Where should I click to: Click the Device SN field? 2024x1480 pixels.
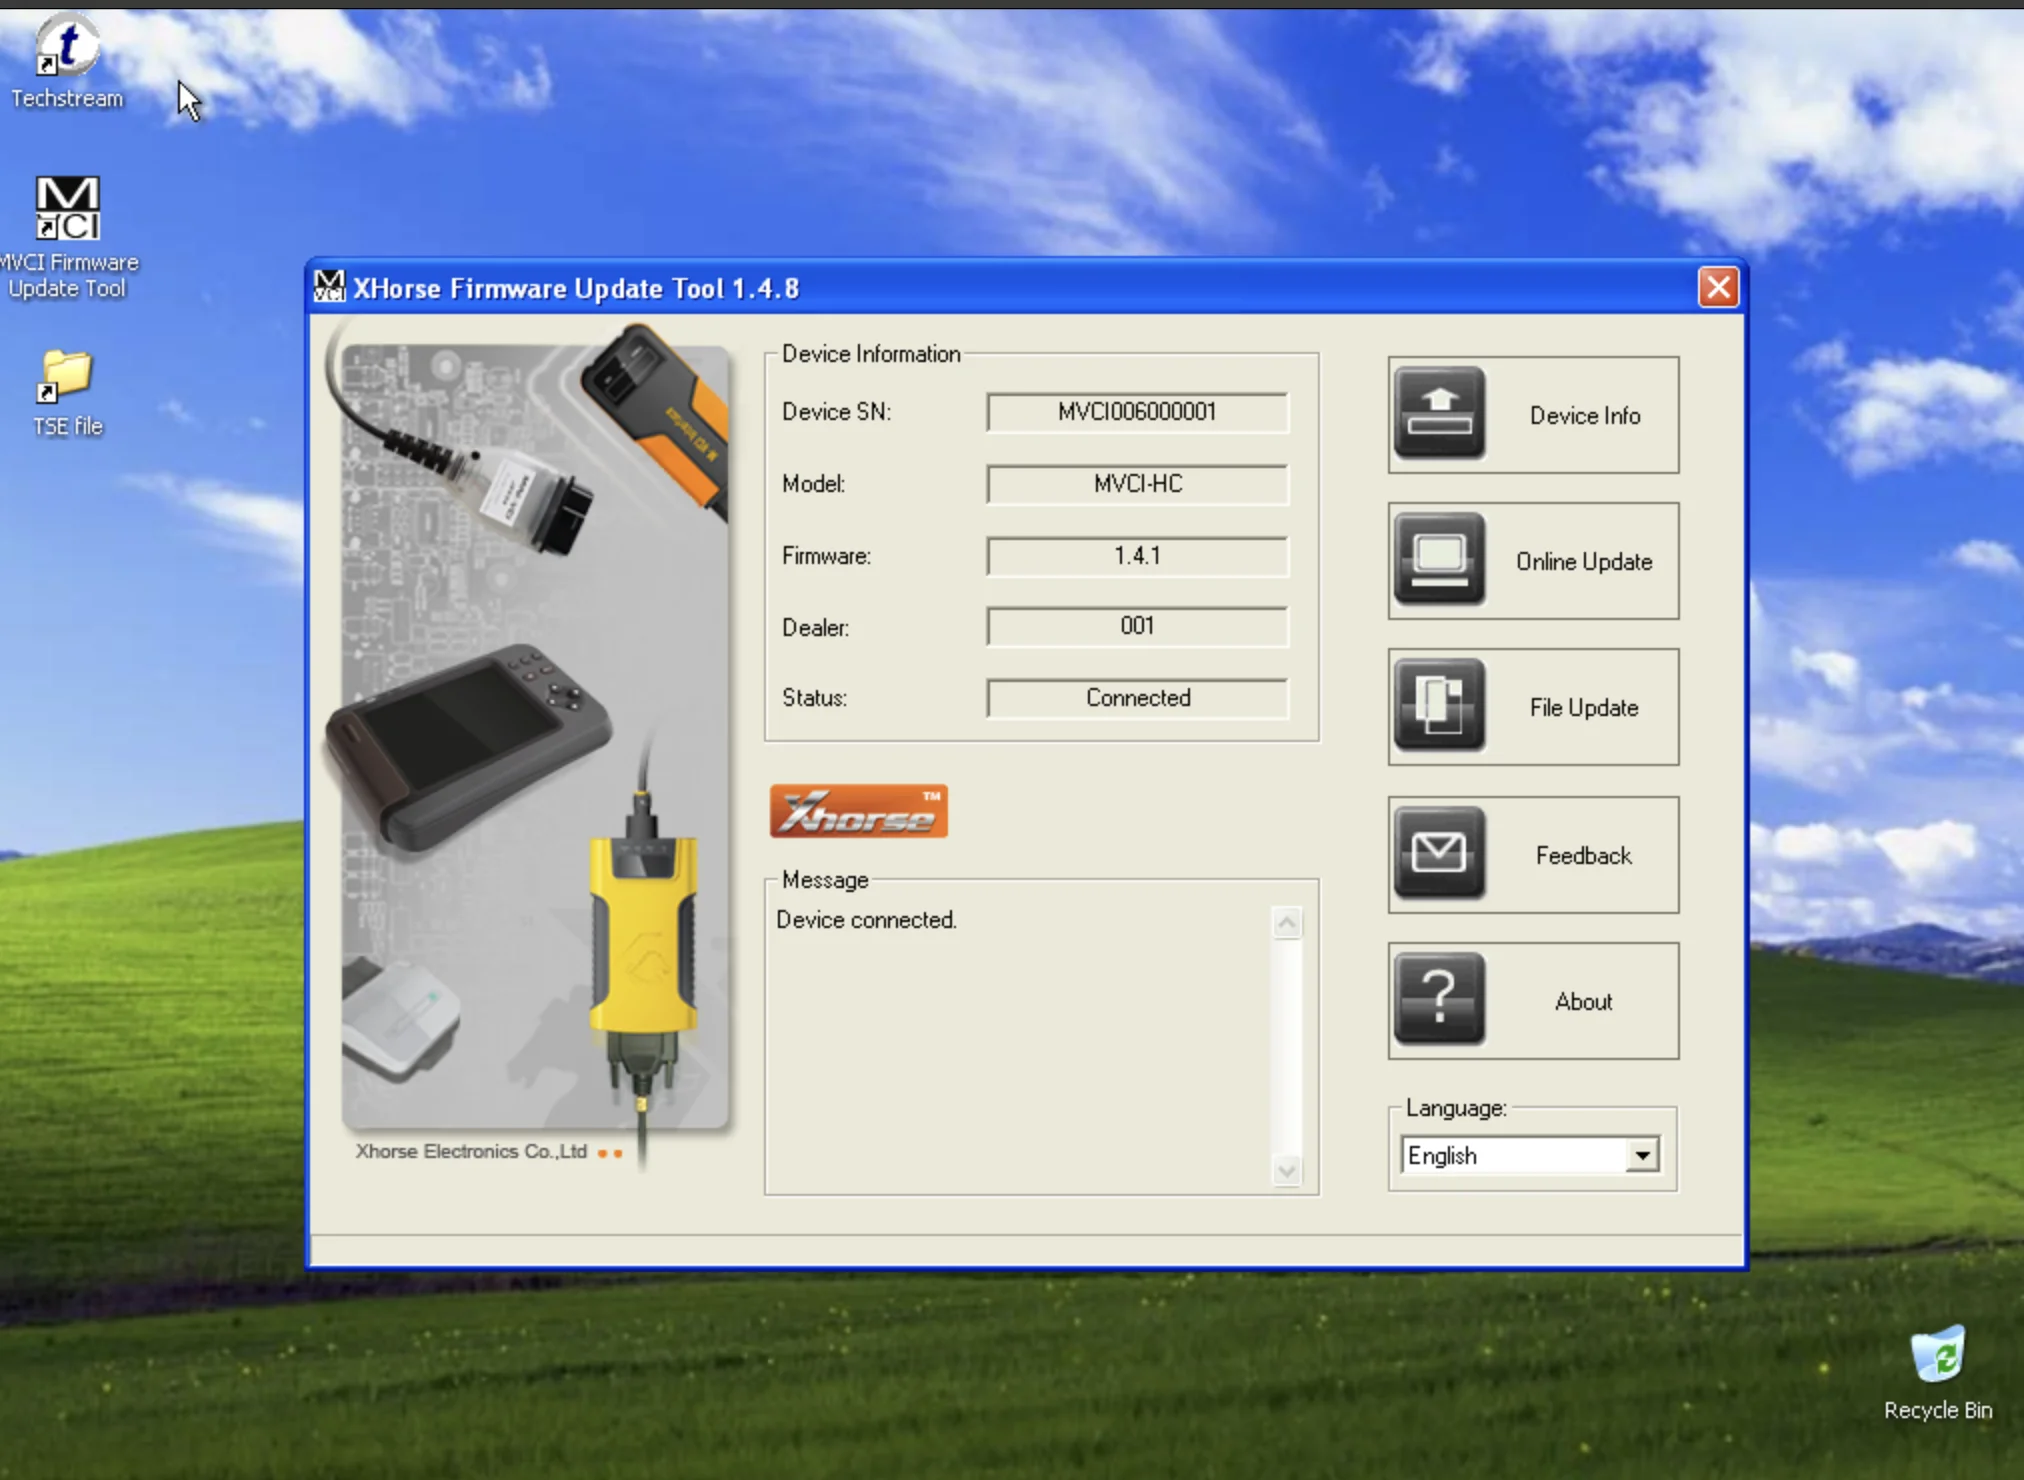[1137, 412]
